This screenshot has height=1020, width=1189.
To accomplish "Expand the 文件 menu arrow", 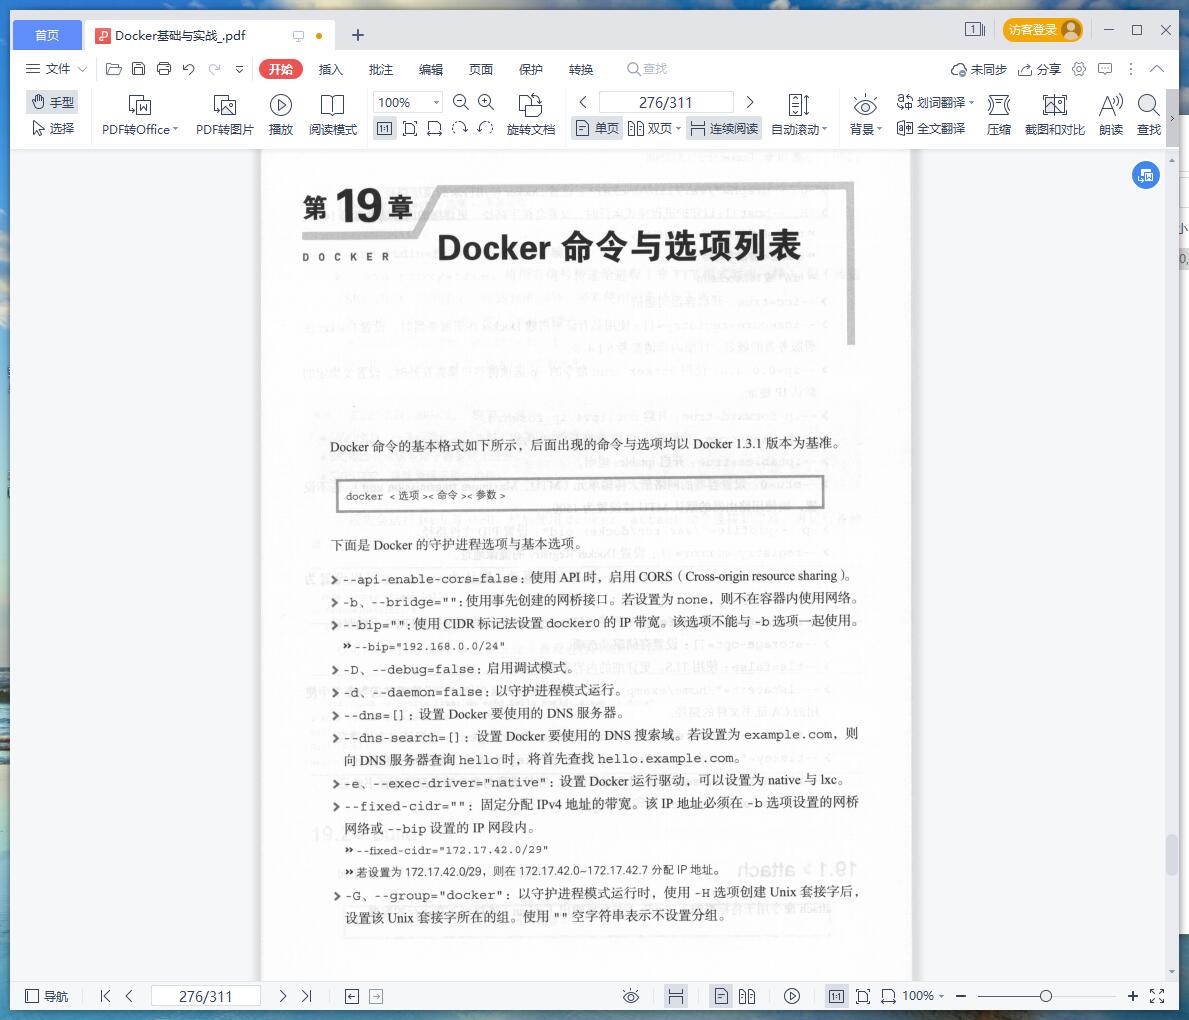I will 83,69.
